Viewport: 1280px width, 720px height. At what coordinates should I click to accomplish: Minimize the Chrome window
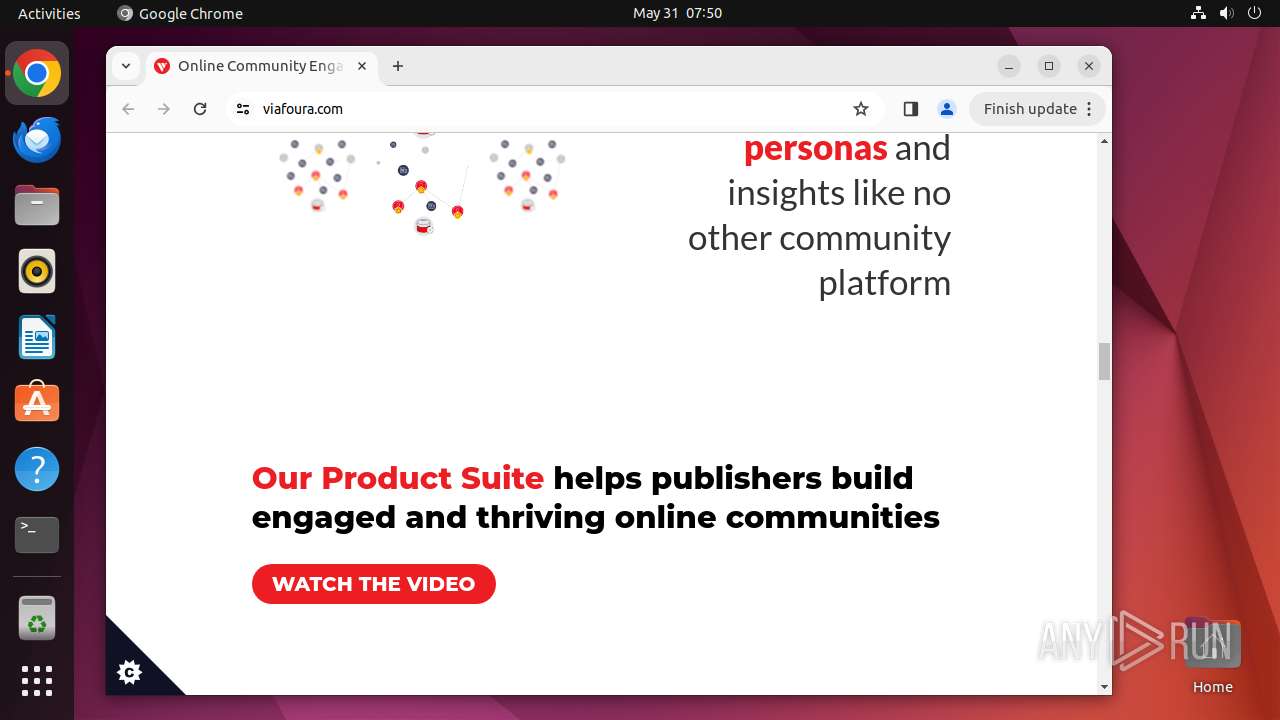pyautogui.click(x=1009, y=66)
